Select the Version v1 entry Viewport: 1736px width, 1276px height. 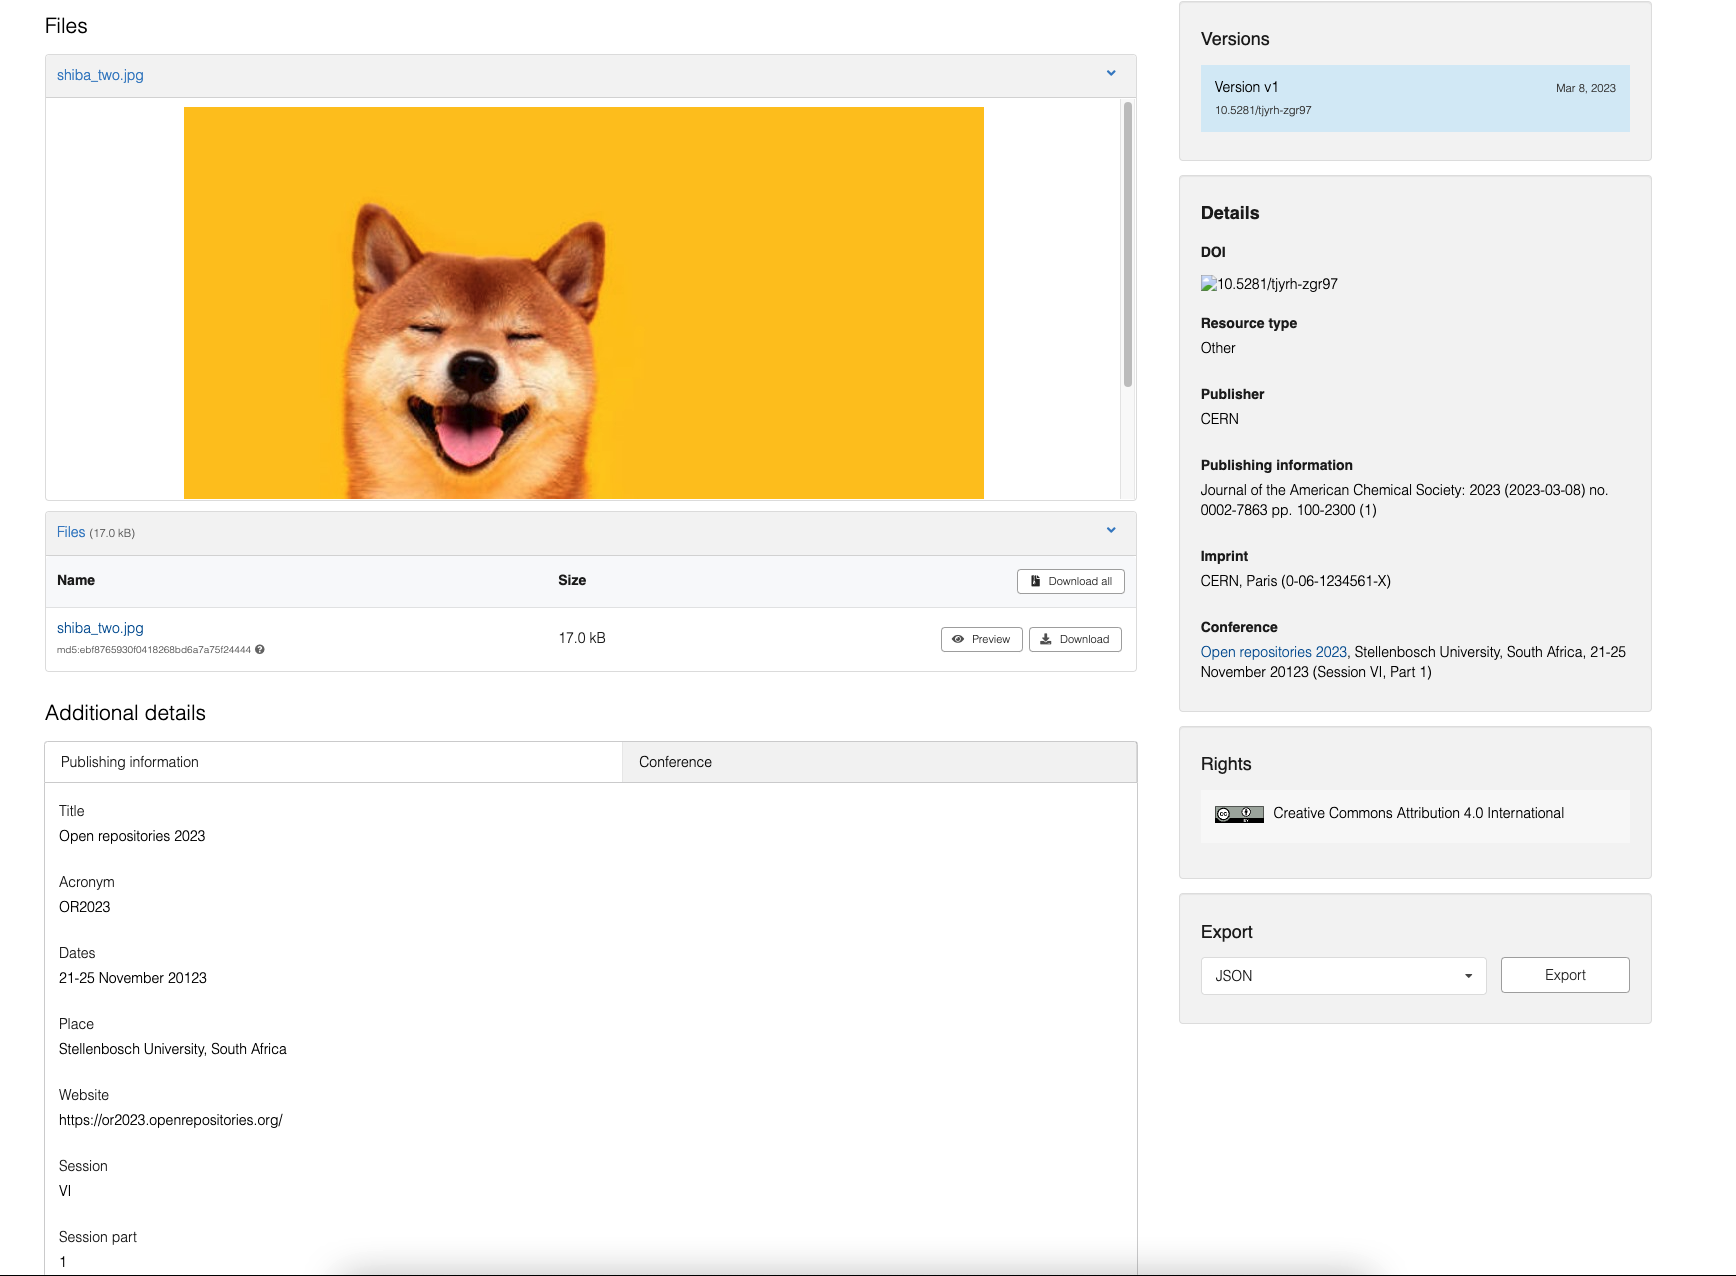coord(1414,98)
